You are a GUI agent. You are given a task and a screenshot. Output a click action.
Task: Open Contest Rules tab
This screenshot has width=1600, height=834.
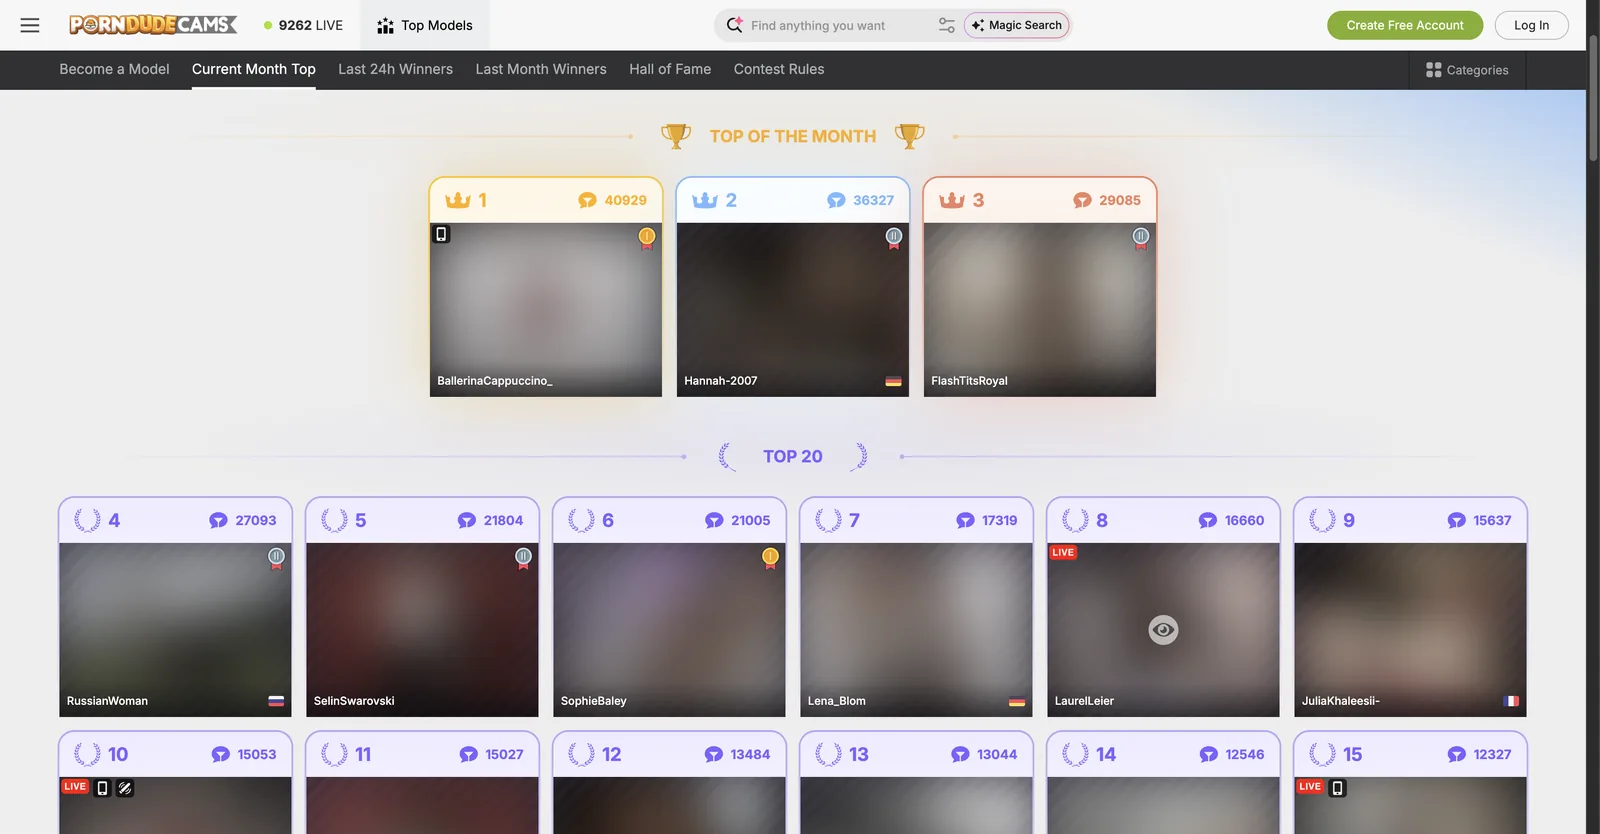[x=779, y=69]
